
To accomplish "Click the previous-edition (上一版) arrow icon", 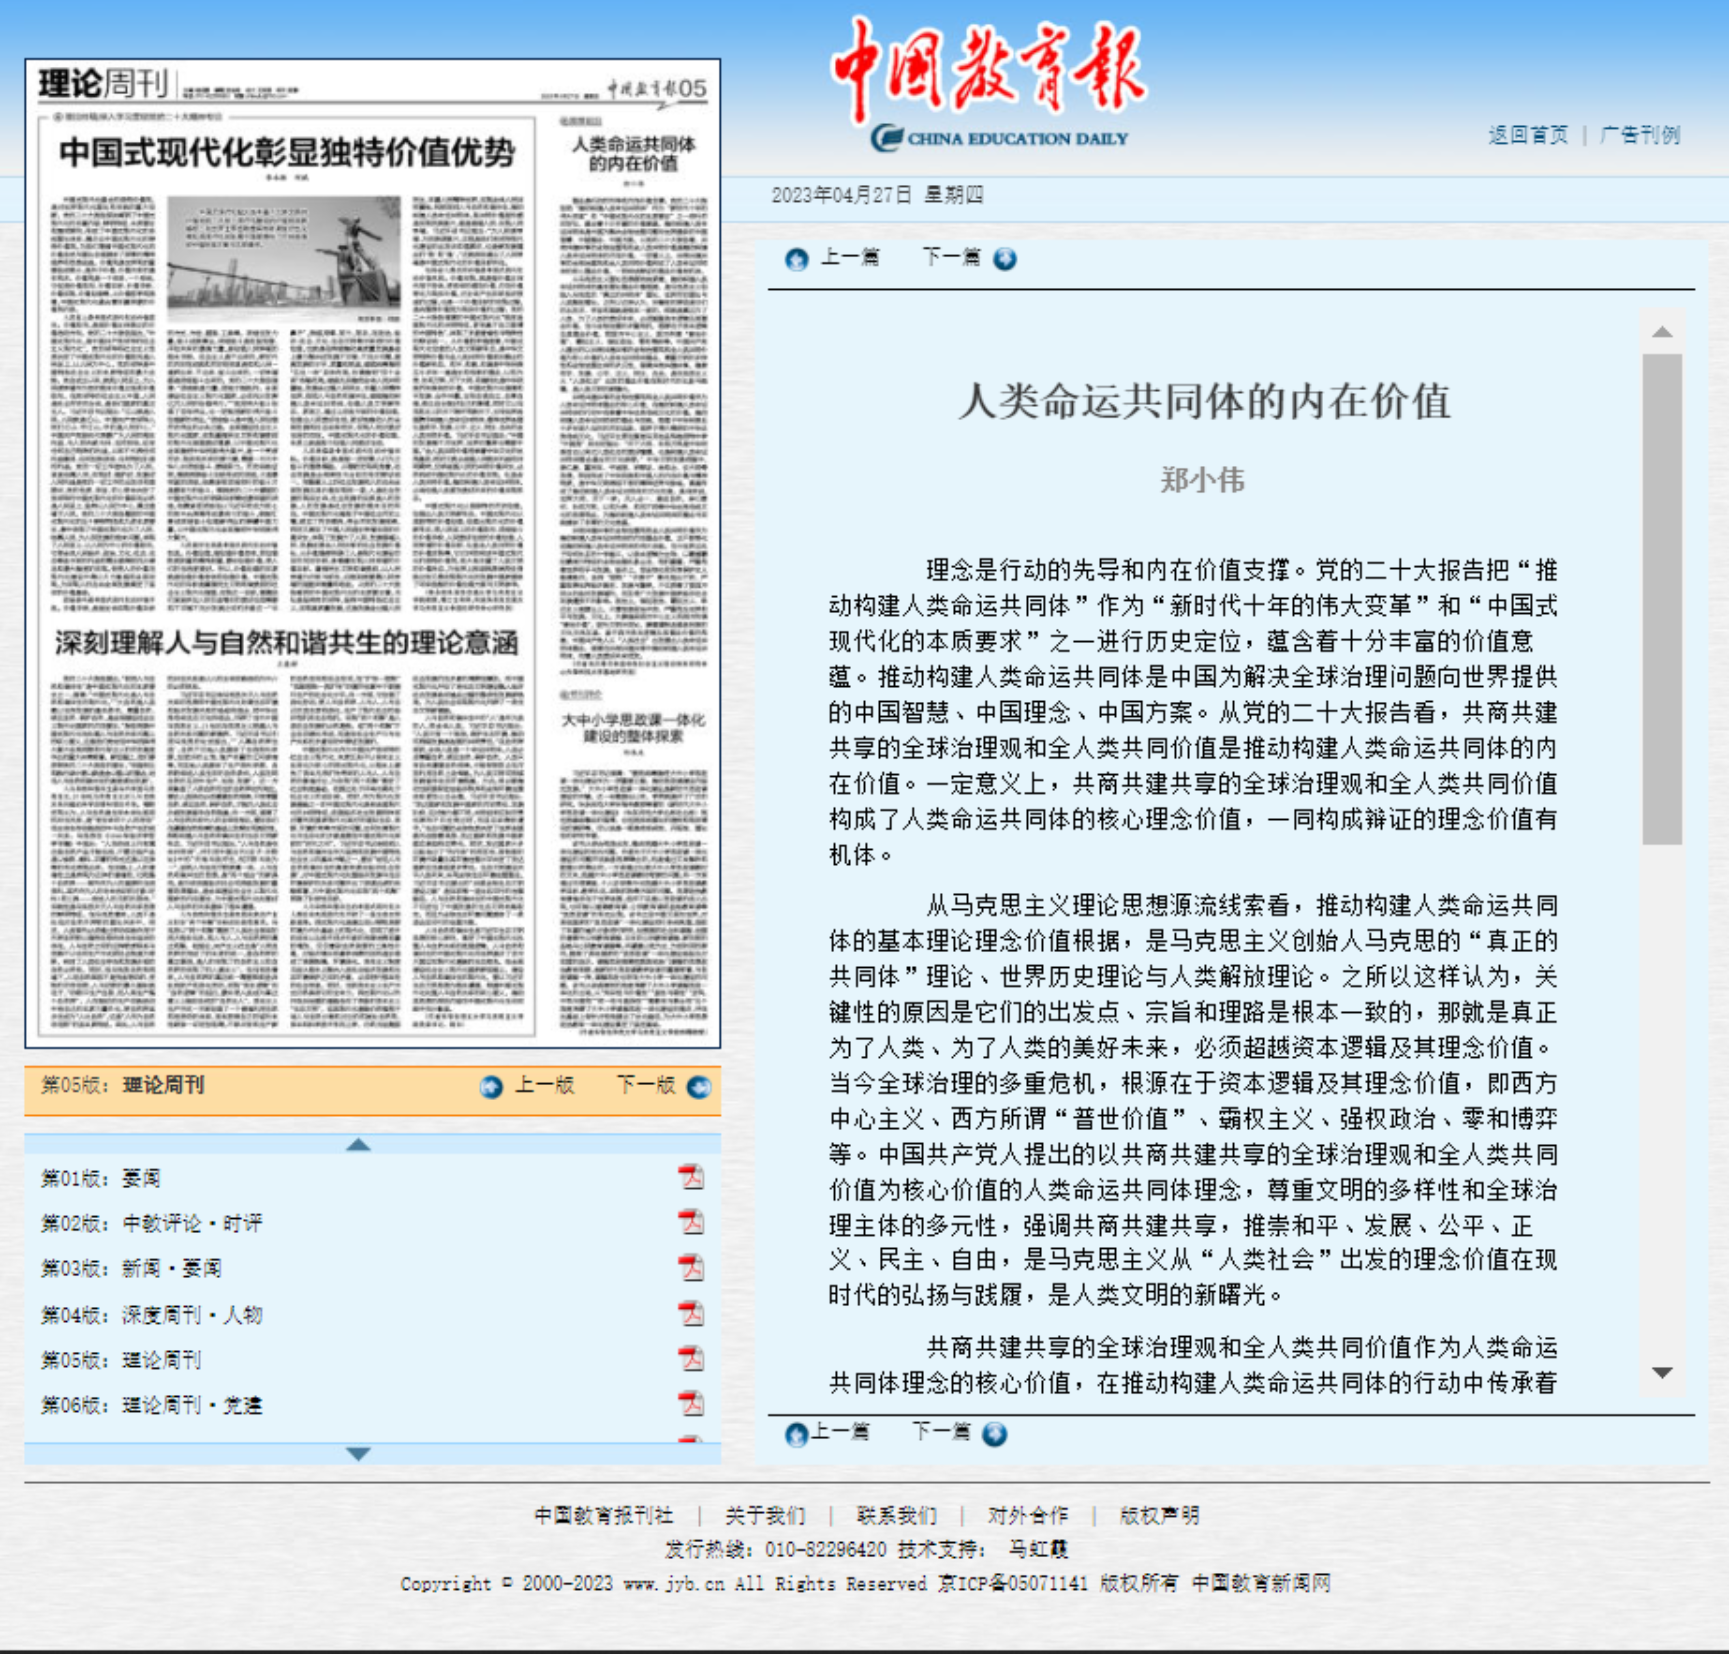I will (491, 1087).
